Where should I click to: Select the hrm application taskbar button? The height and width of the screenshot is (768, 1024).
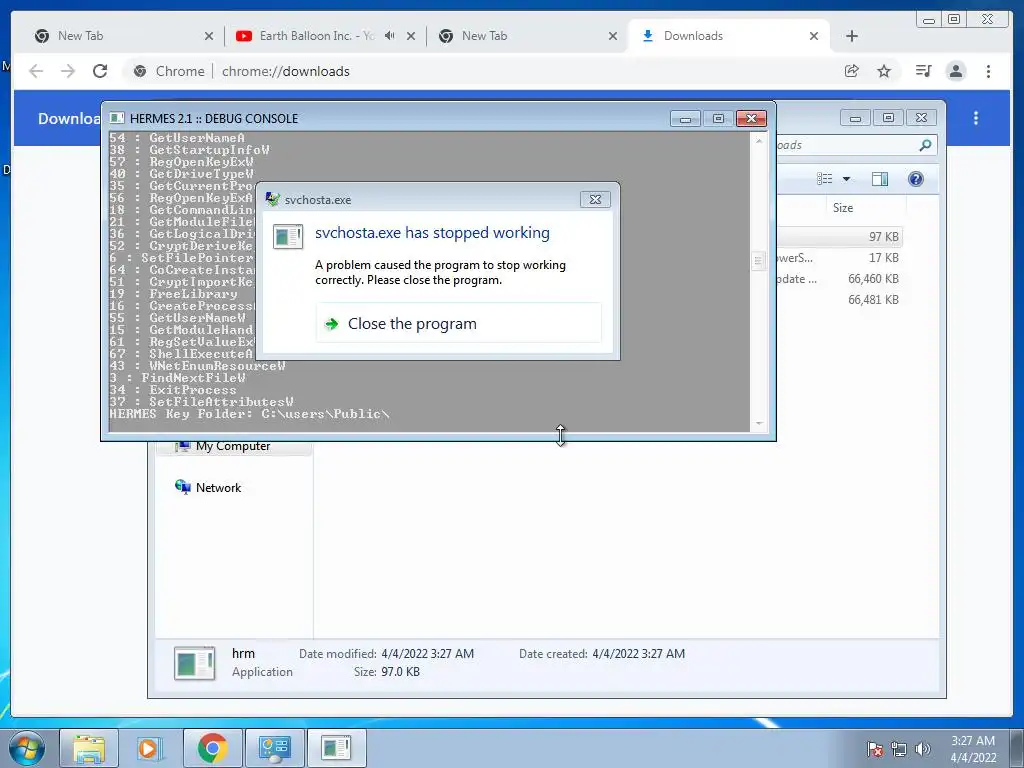pos(336,748)
